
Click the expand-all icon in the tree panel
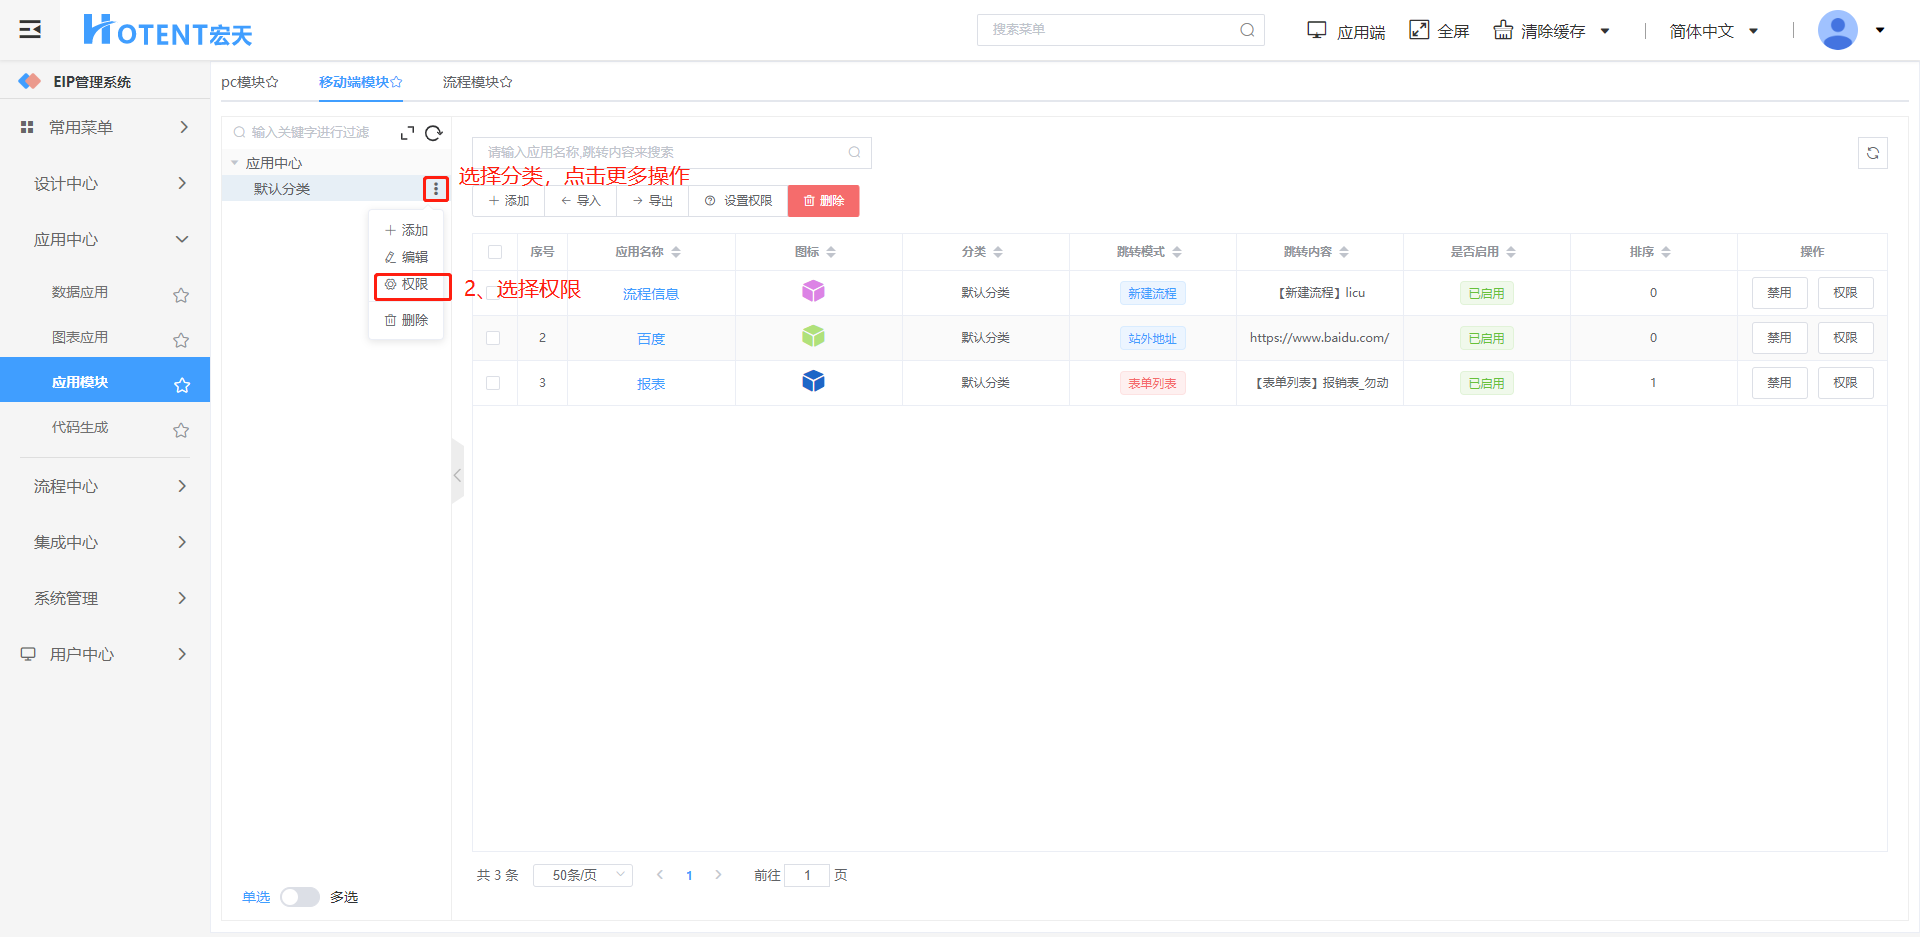[x=407, y=133]
